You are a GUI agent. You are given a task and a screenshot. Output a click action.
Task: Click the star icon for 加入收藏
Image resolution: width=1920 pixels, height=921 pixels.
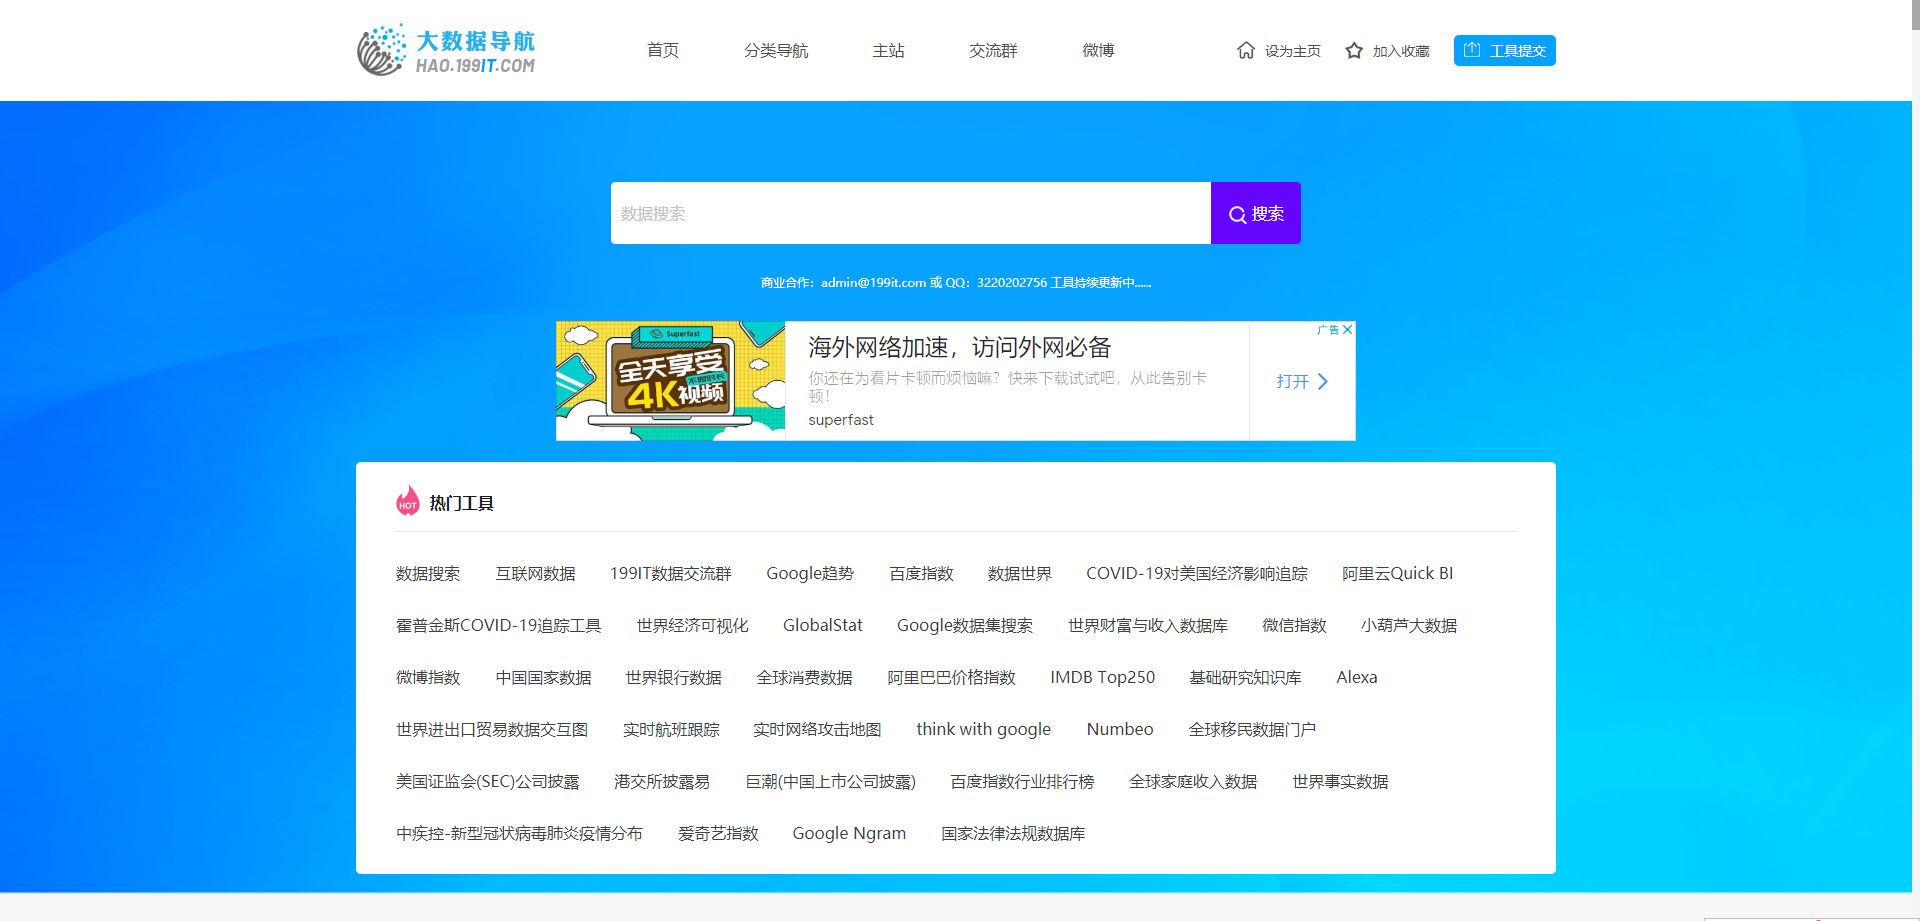coord(1354,50)
